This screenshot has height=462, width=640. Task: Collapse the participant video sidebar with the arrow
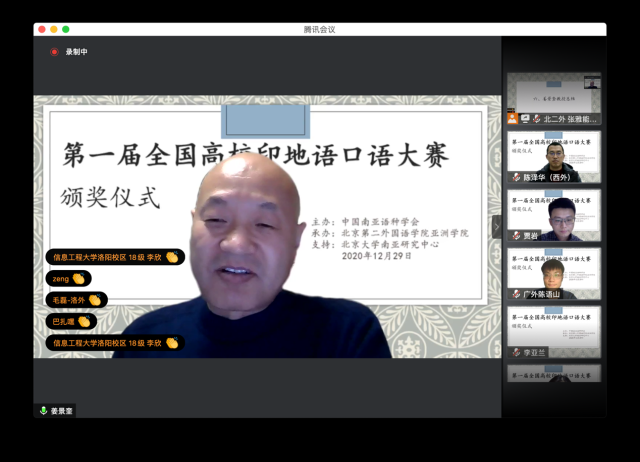click(x=497, y=227)
